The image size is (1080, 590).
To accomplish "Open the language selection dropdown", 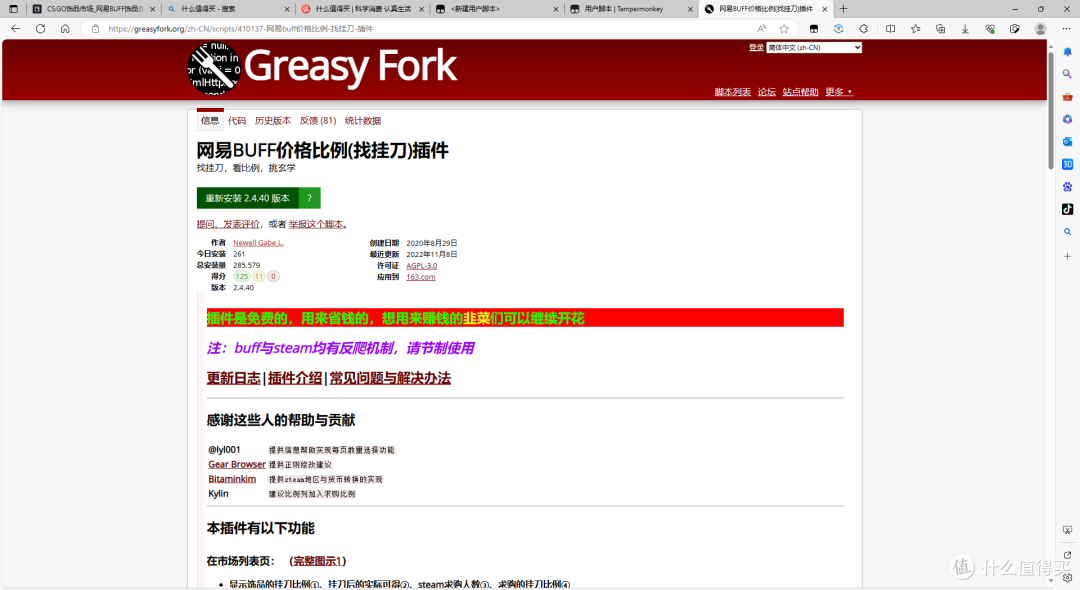I will pos(814,48).
